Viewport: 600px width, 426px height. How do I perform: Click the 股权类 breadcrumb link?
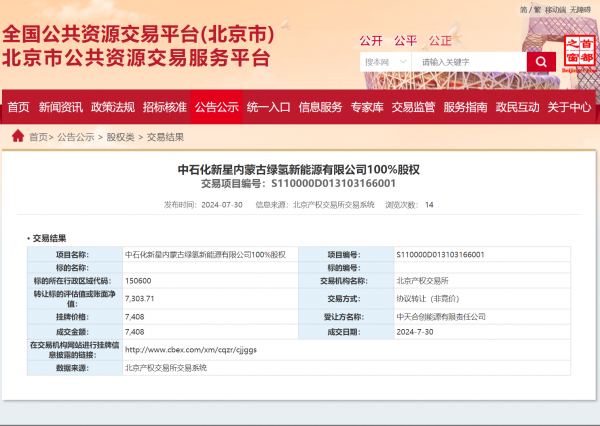(x=120, y=137)
